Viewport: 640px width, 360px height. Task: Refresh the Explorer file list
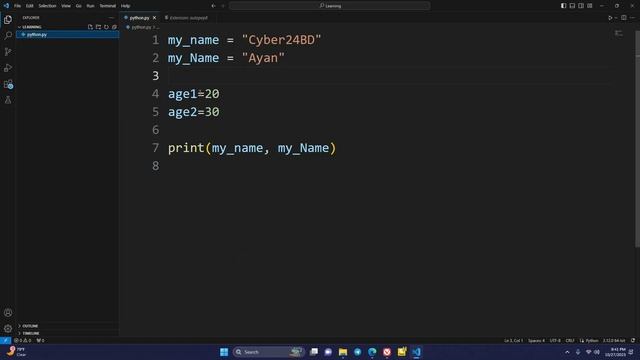click(x=106, y=27)
